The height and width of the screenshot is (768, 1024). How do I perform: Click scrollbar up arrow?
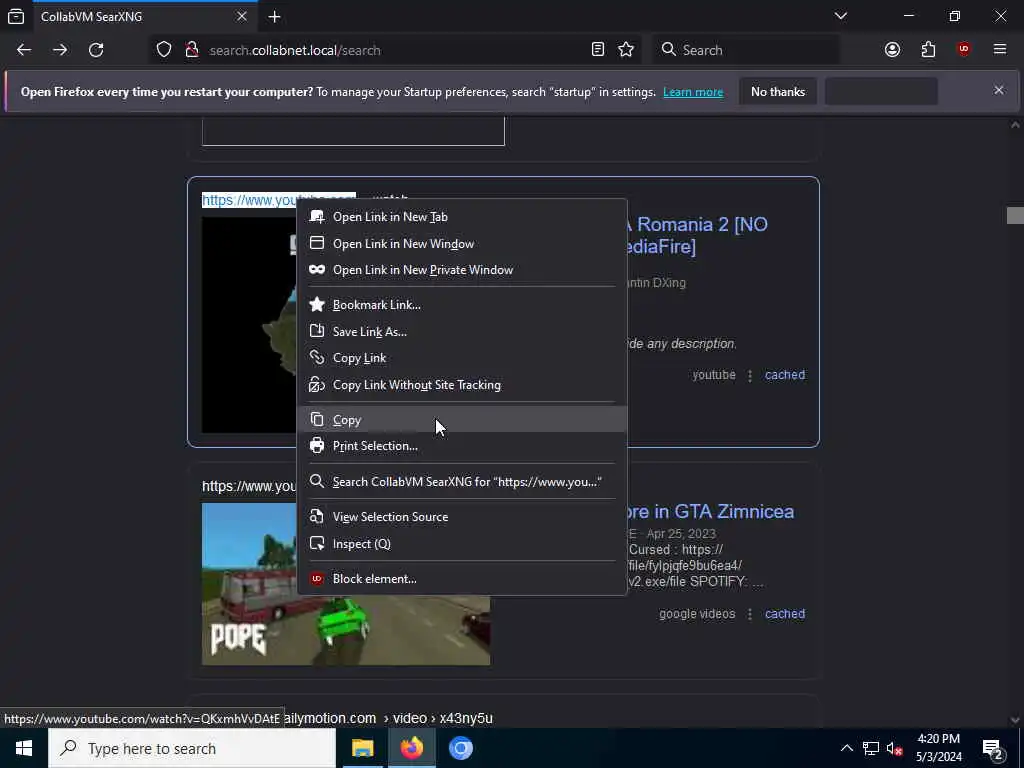click(1015, 125)
